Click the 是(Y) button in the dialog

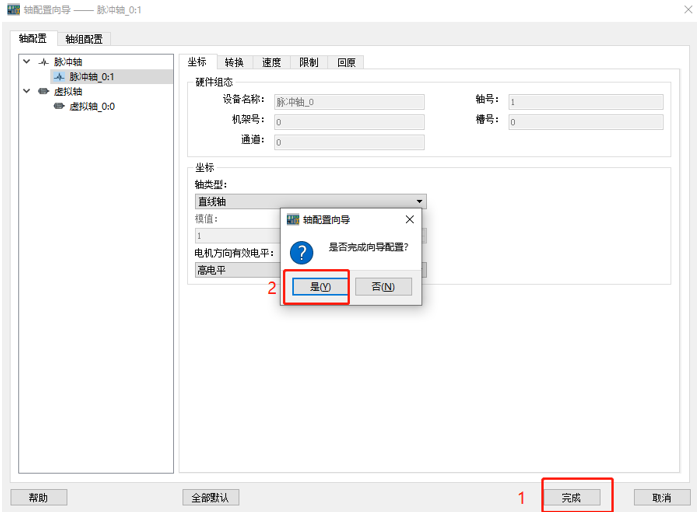[x=320, y=287]
